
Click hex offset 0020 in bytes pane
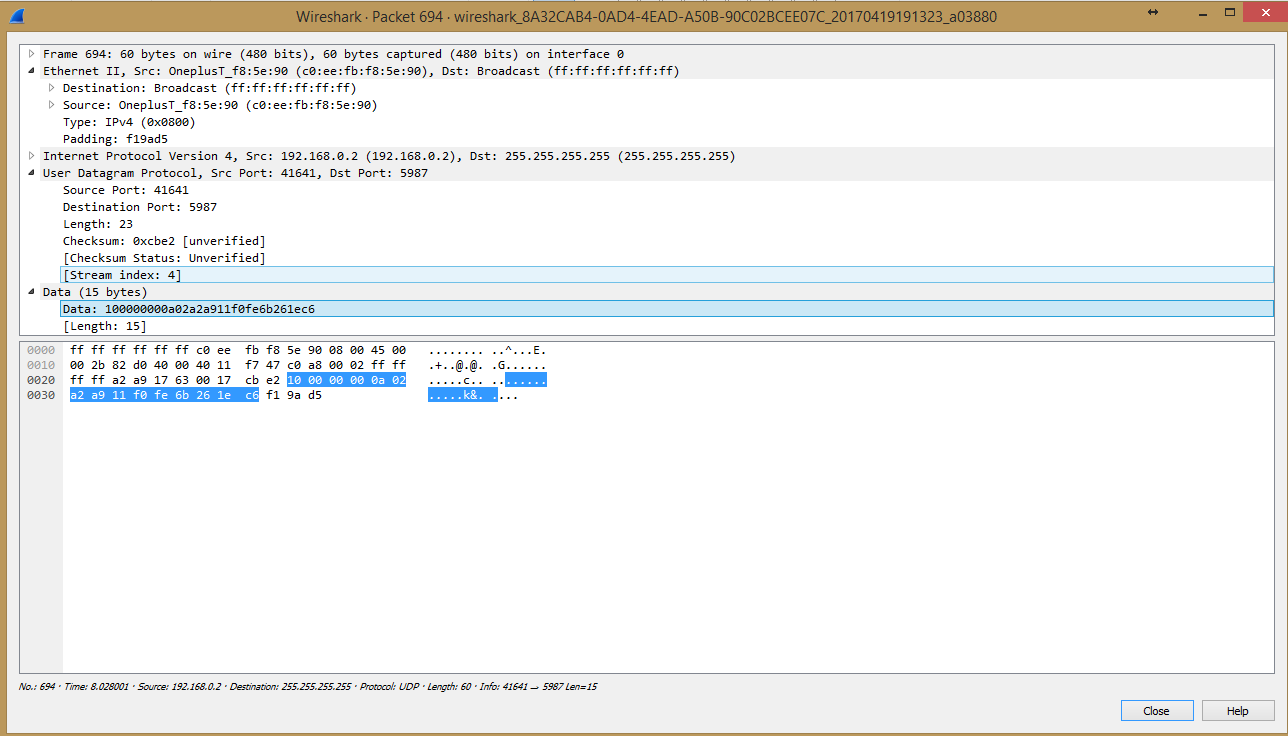[x=41, y=380]
